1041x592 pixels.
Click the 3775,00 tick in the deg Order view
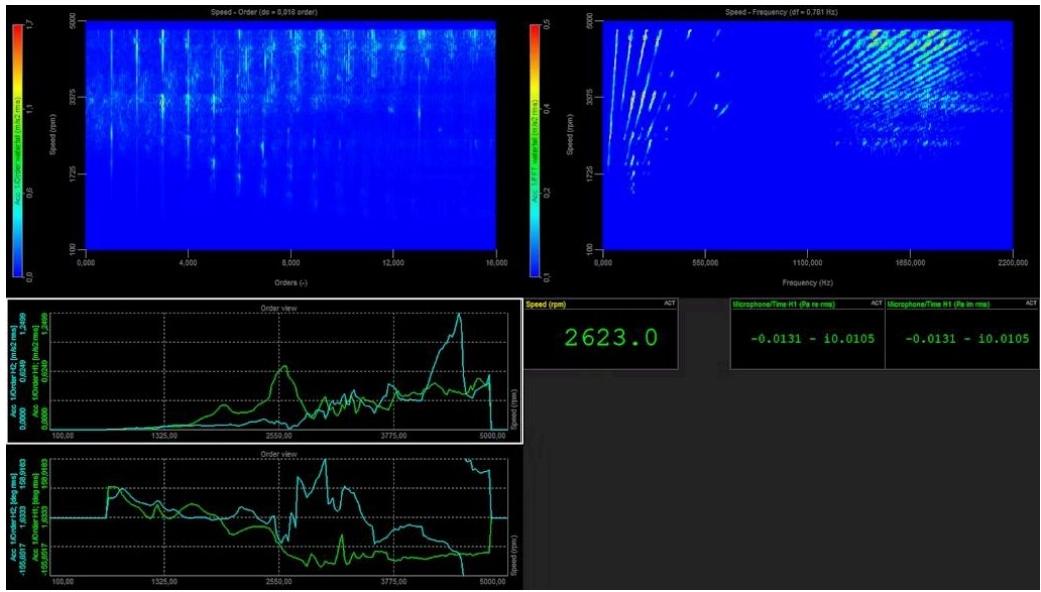pyautogui.click(x=394, y=581)
